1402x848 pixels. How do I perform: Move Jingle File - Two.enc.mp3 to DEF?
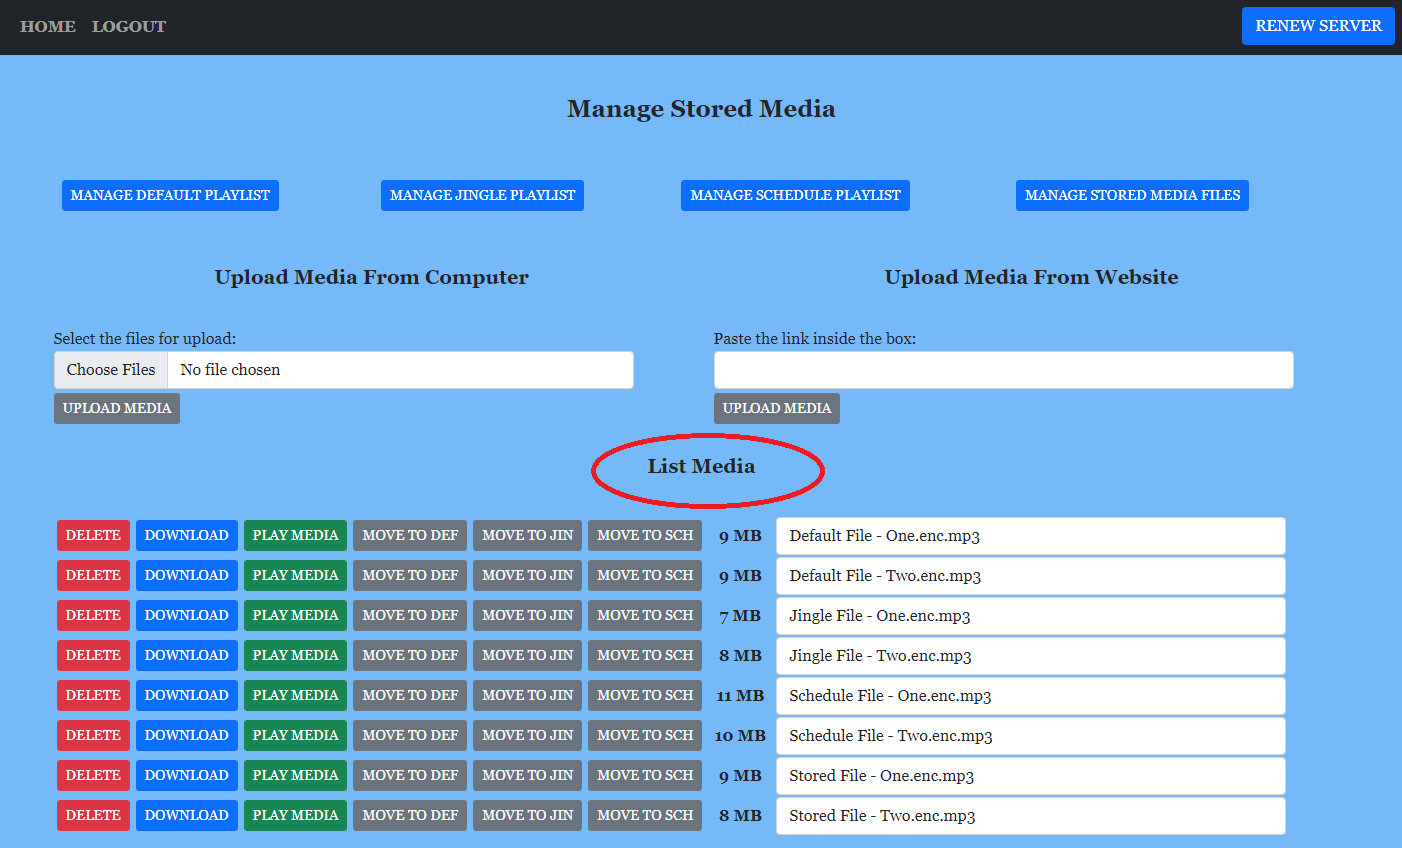pos(410,655)
